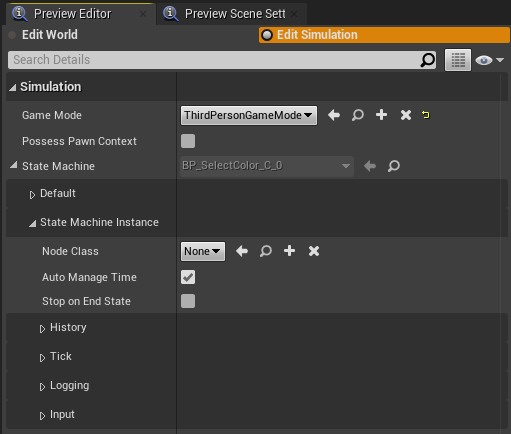Use selected asset arrow for Game Mode
This screenshot has width=511, height=434.
coord(334,115)
